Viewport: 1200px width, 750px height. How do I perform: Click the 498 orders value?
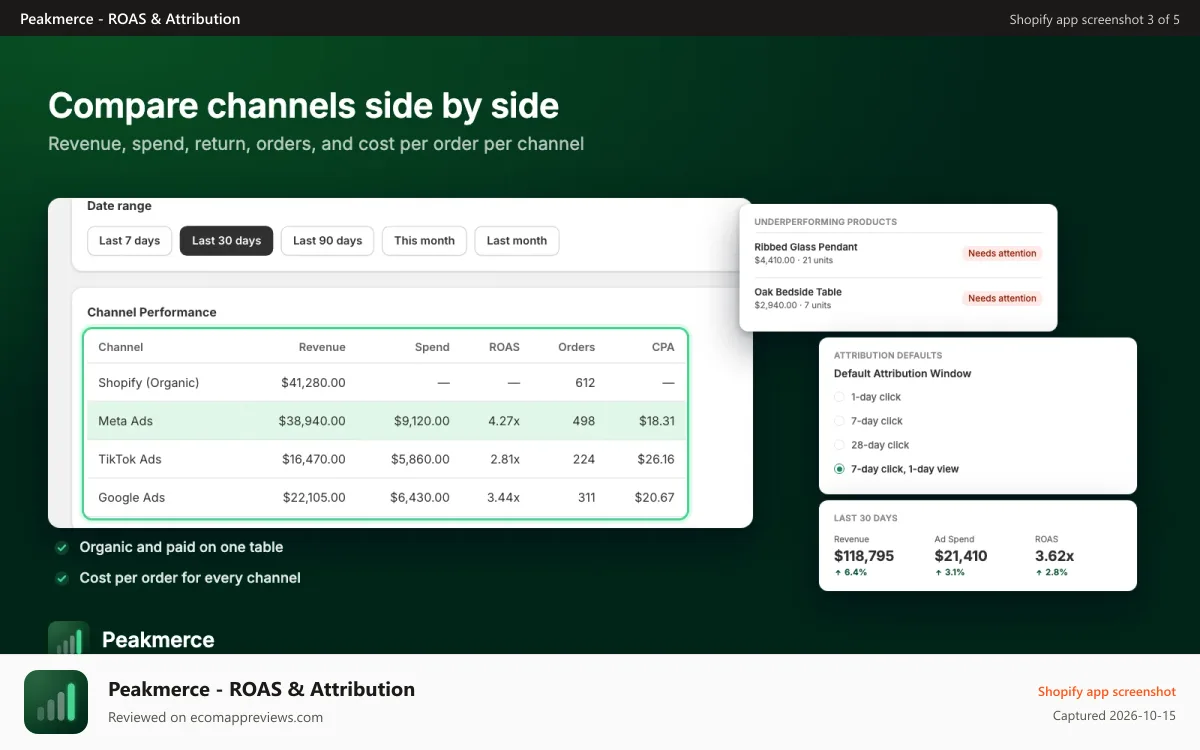pos(583,421)
